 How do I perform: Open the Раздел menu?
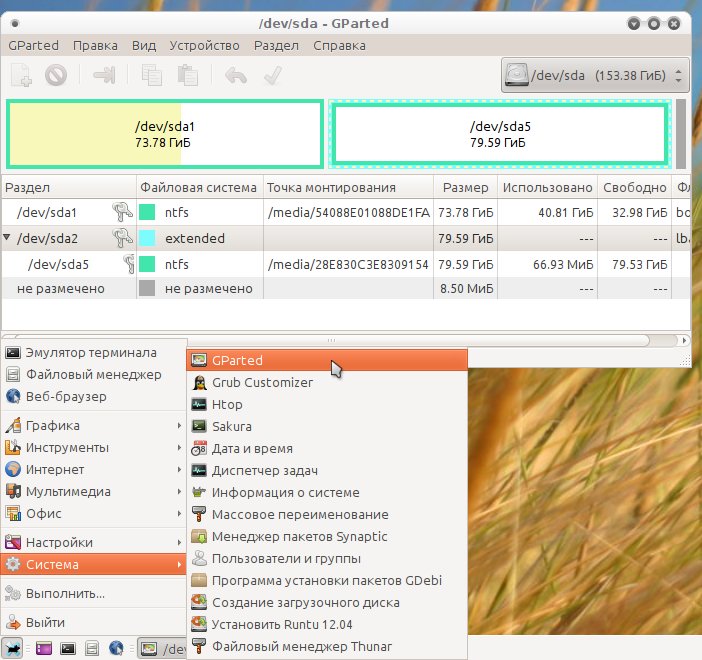point(276,46)
